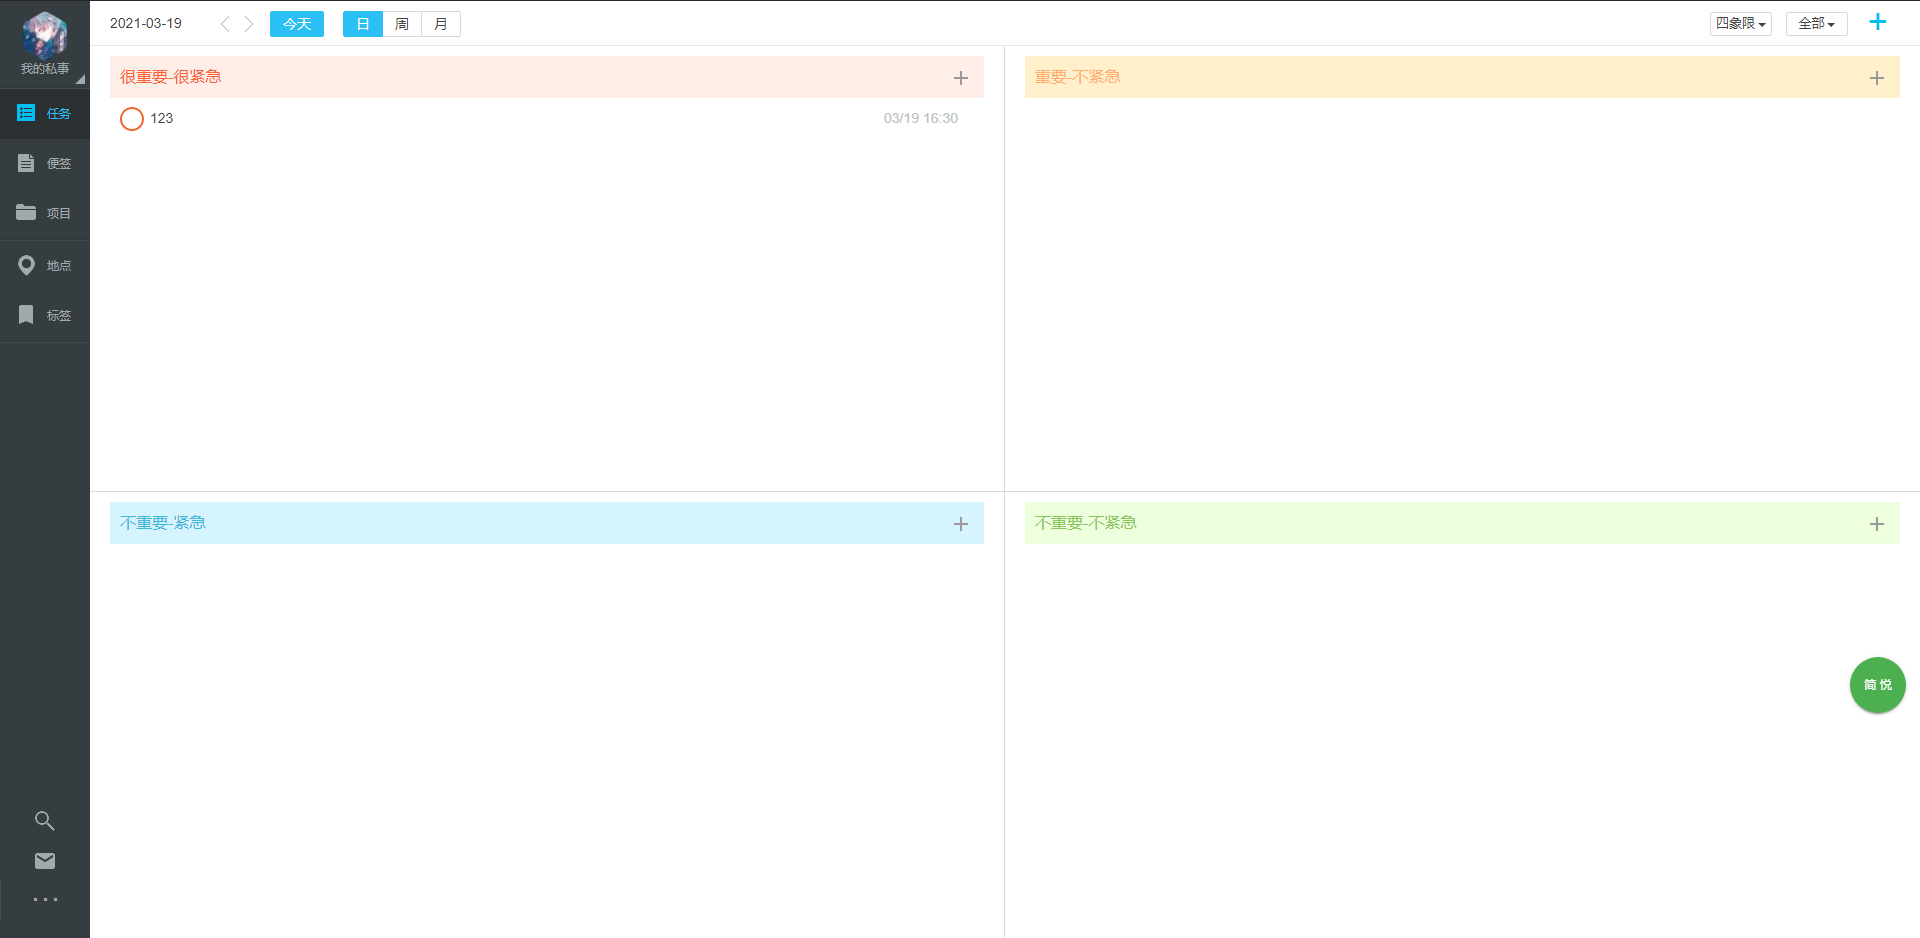Open the 任务 tasks section in sidebar

coord(45,113)
